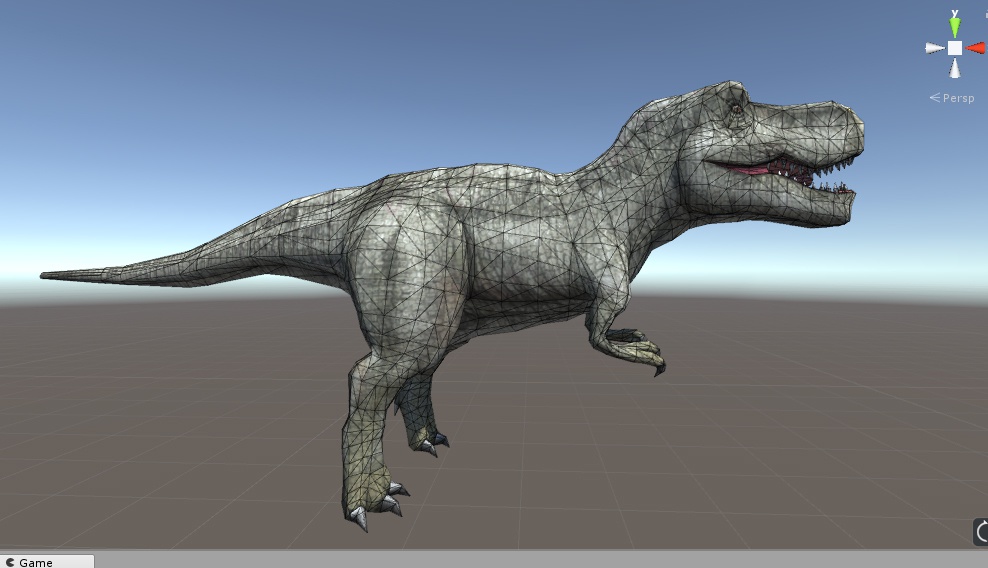Screen dimensions: 988x568
Task: Click the red X axis cone on gizmo
Action: click(976, 48)
